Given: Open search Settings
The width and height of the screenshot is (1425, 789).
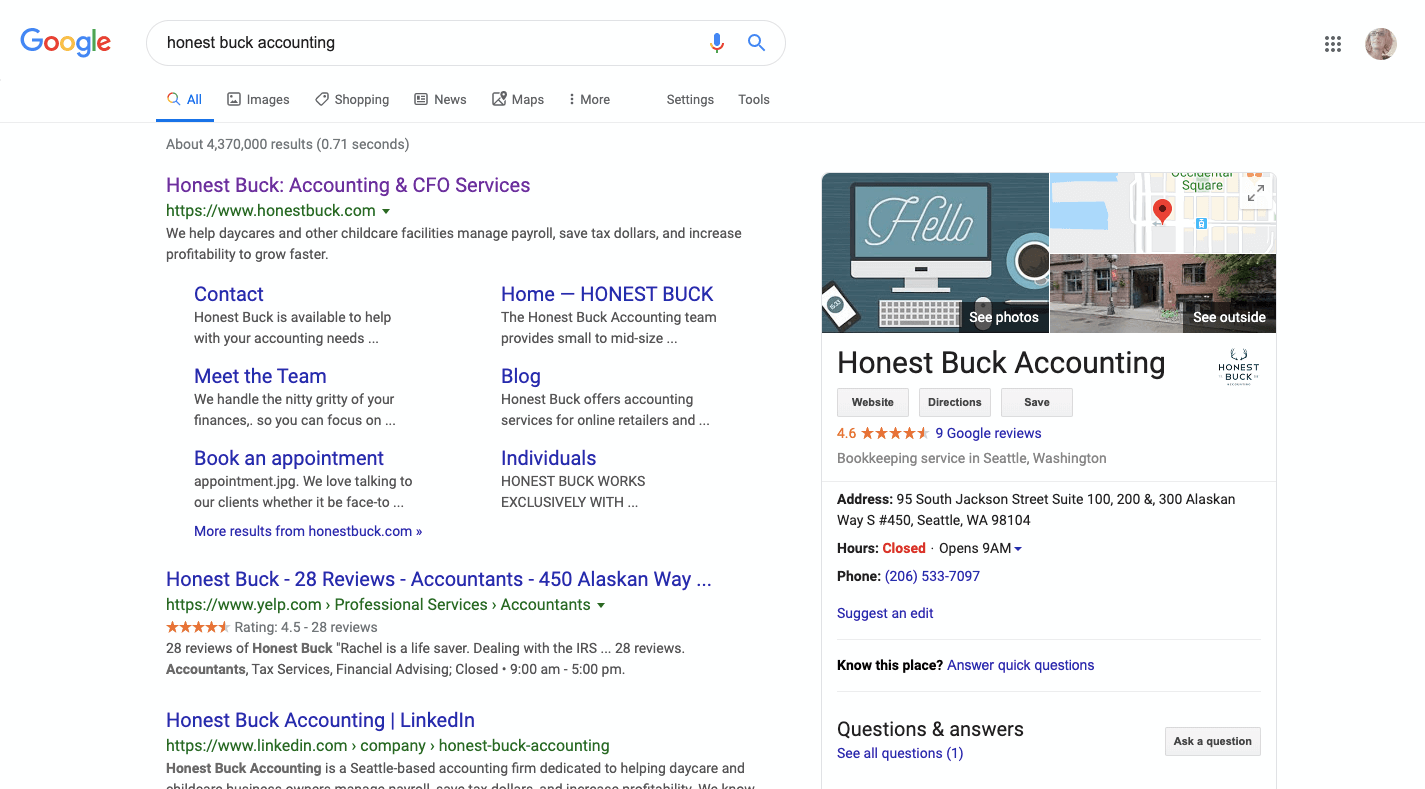Looking at the screenshot, I should click(690, 100).
